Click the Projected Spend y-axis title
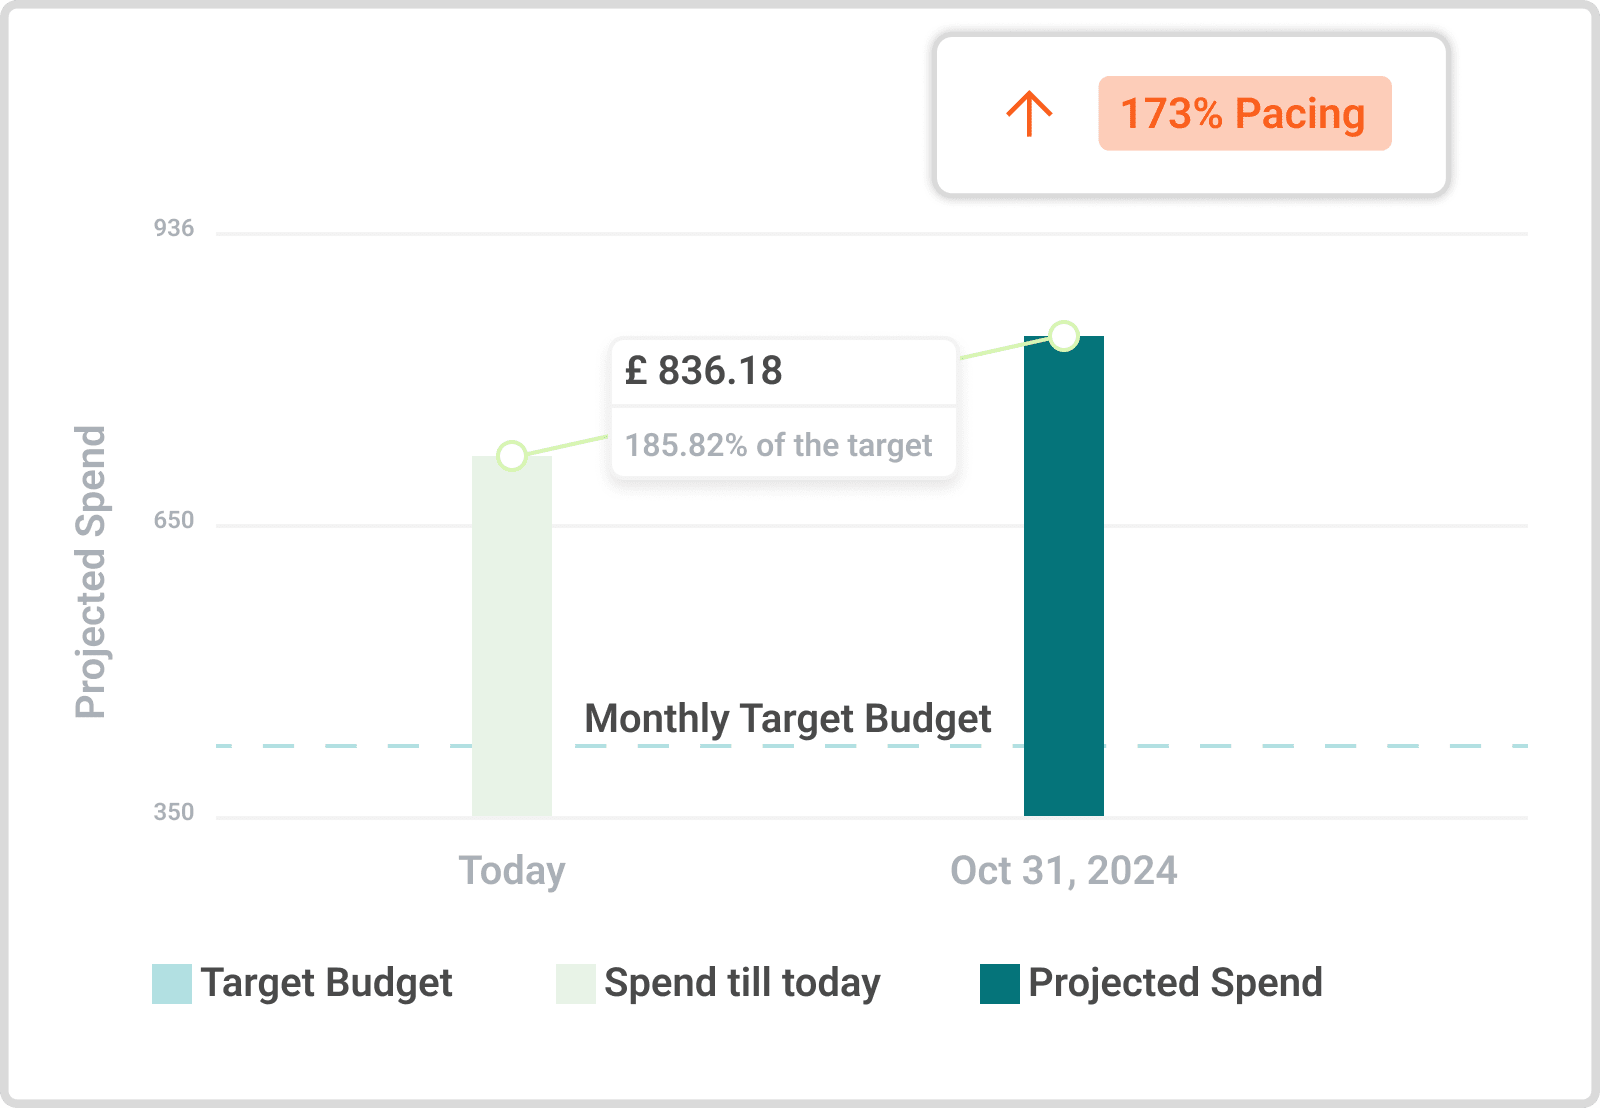 (91, 572)
